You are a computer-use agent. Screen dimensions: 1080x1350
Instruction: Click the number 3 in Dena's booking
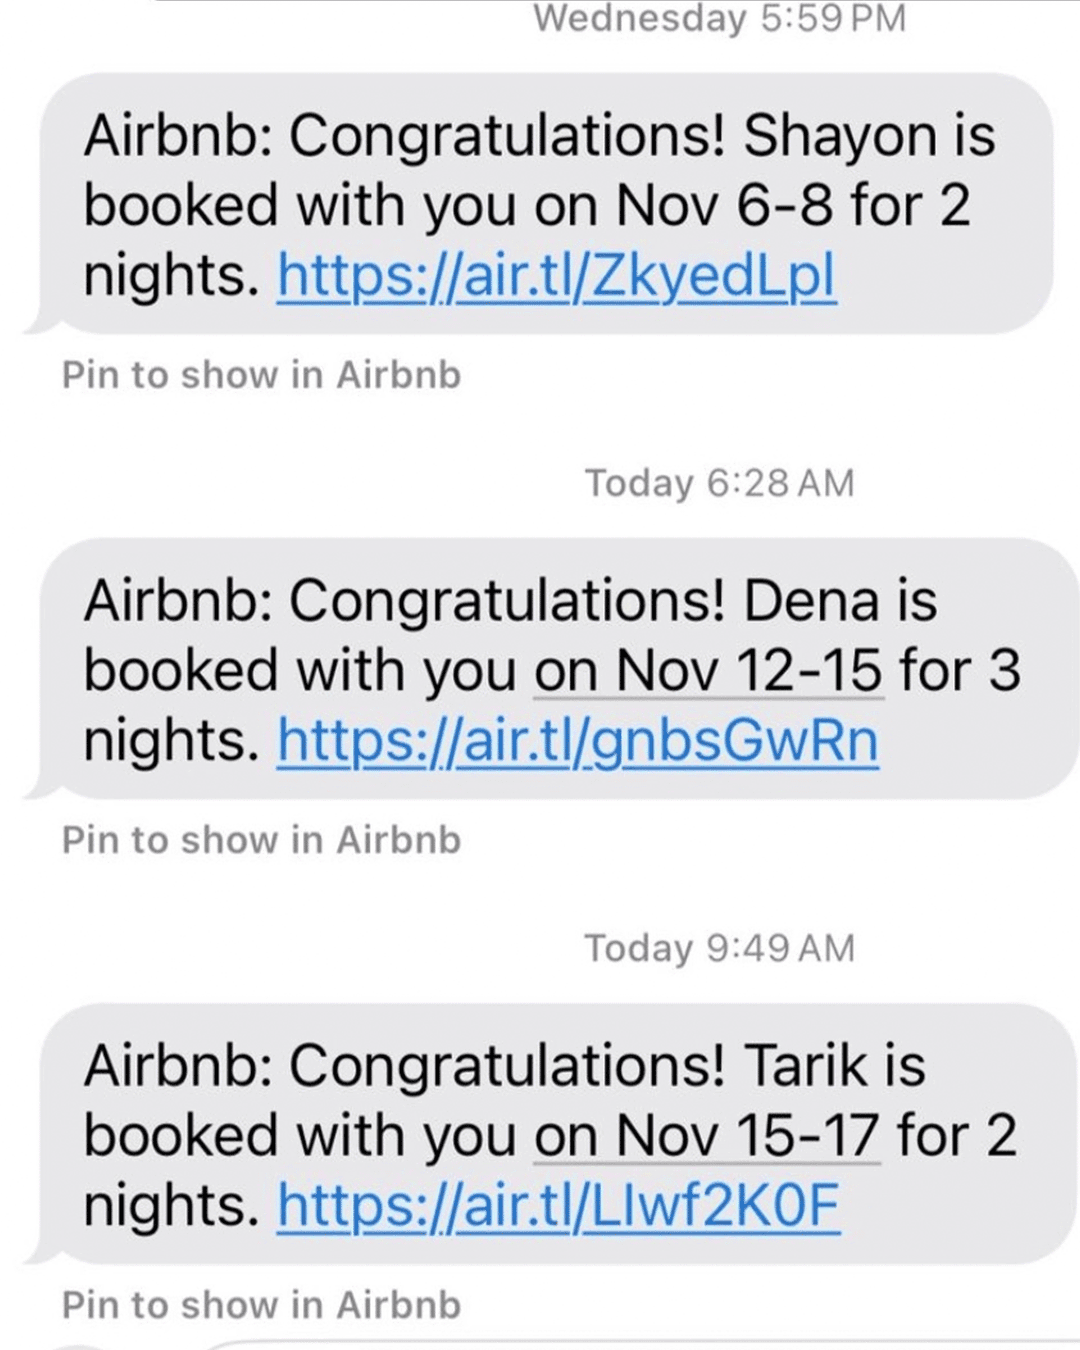pyautogui.click(x=1004, y=670)
